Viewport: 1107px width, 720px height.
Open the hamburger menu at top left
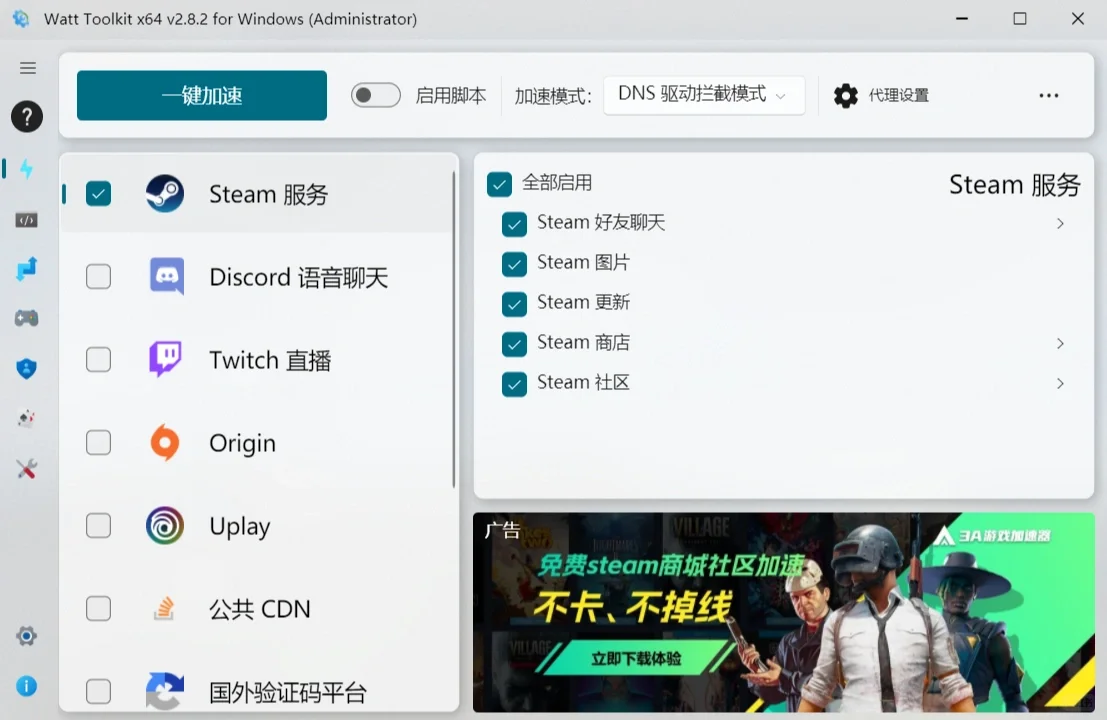click(28, 68)
